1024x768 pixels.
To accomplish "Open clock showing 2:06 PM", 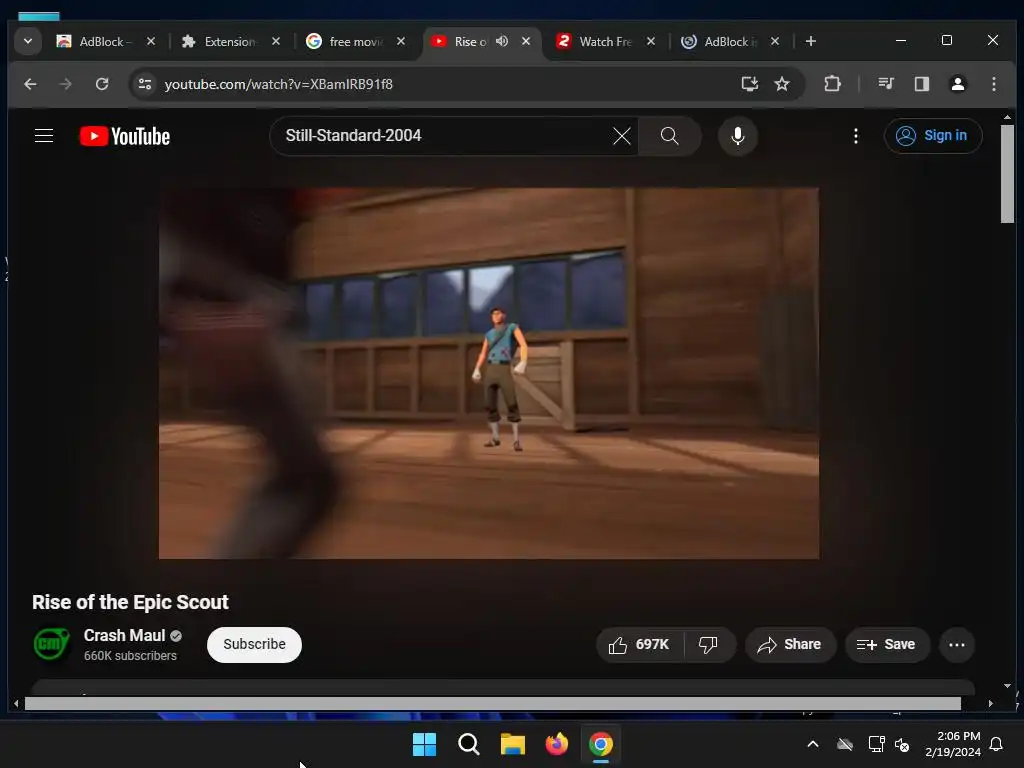I will pos(953,744).
